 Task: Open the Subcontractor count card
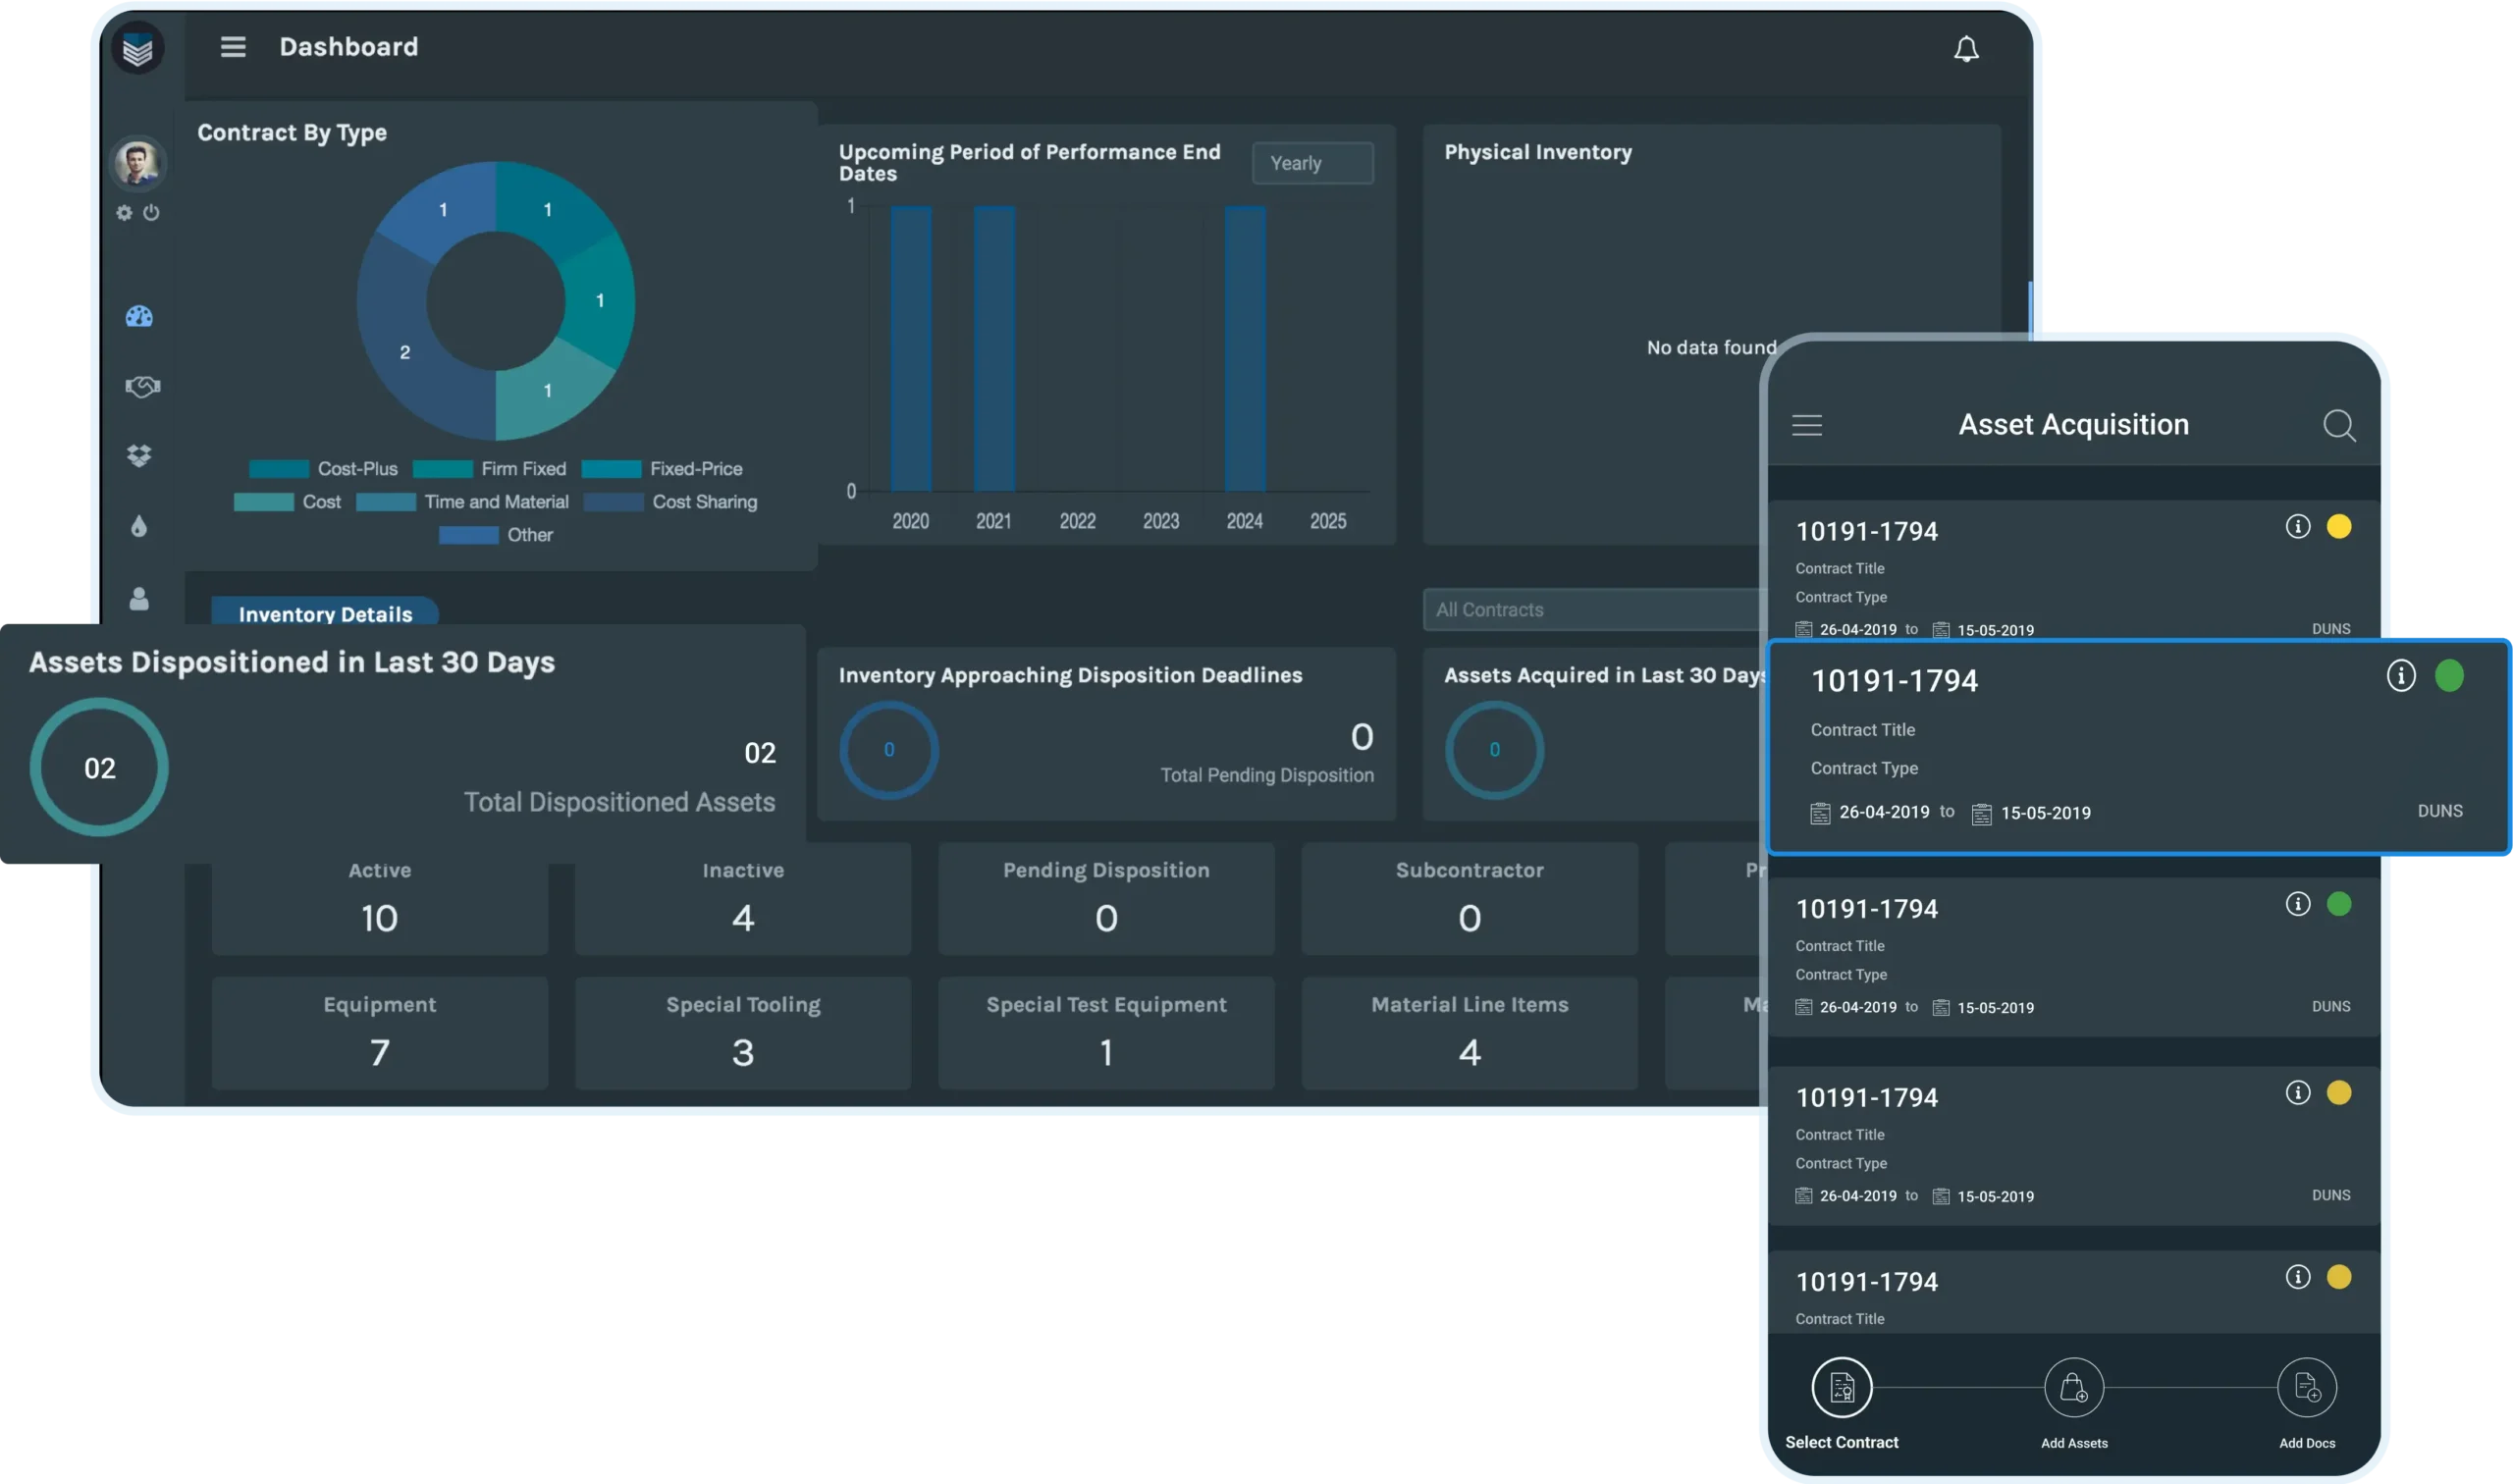pyautogui.click(x=1469, y=898)
